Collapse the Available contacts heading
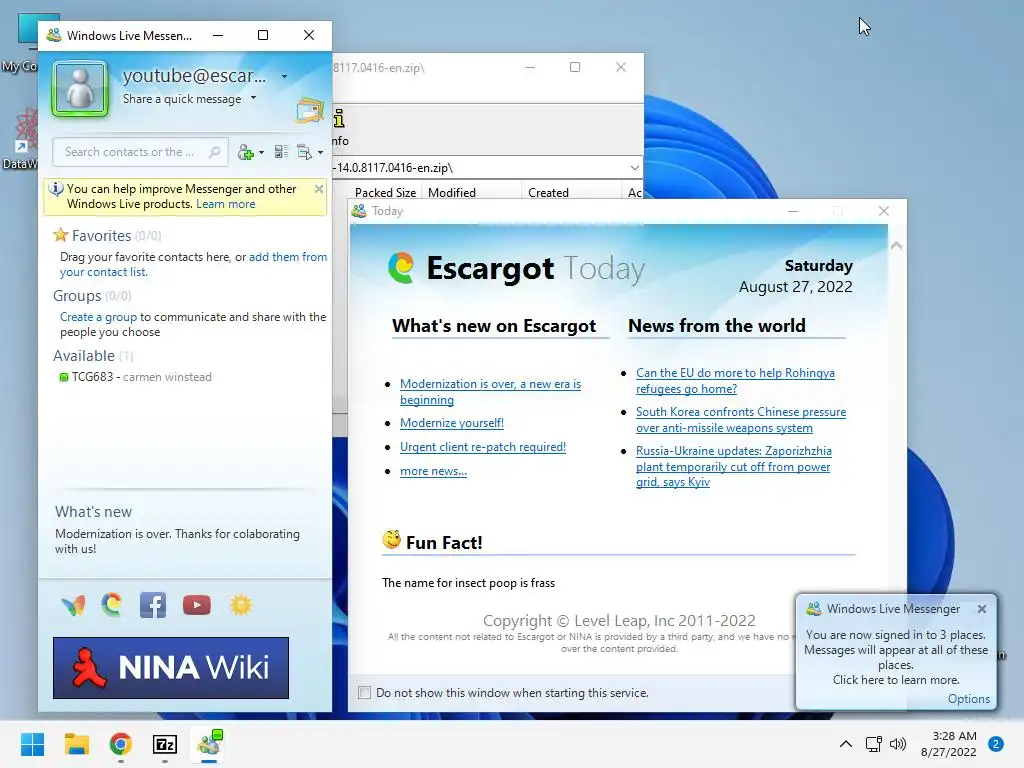 84,356
